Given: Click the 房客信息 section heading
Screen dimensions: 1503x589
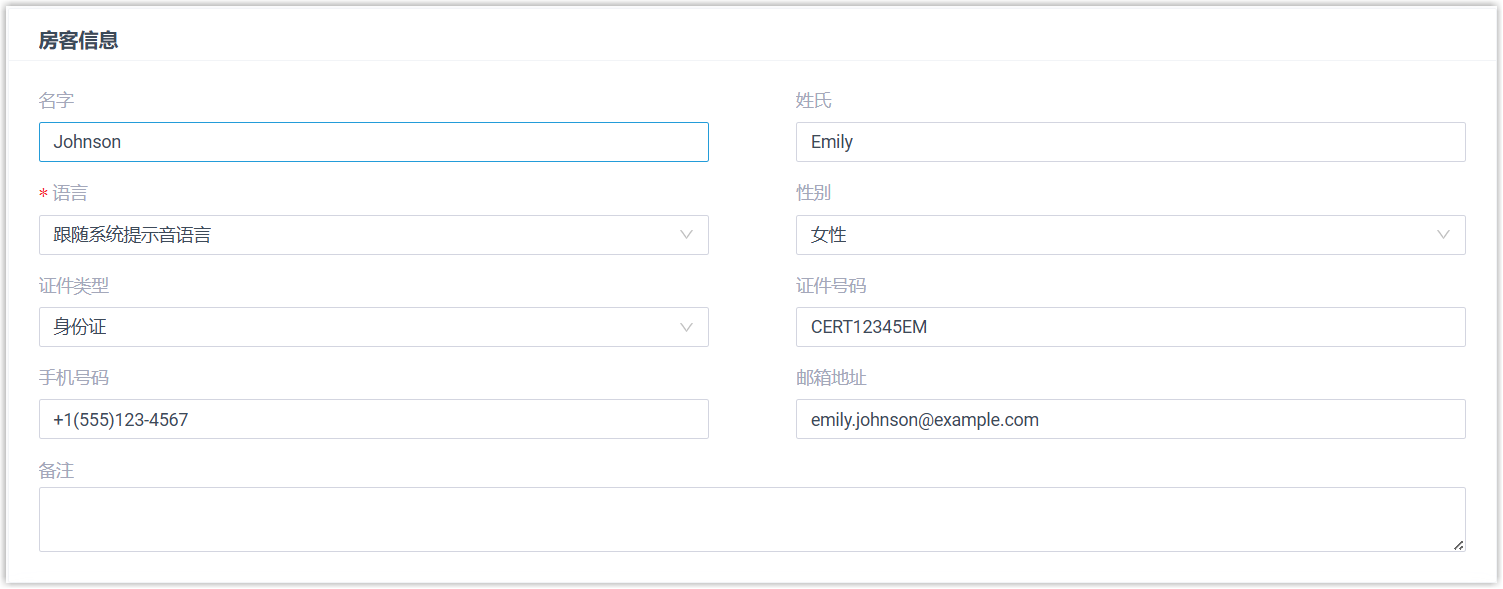Looking at the screenshot, I should coord(78,41).
